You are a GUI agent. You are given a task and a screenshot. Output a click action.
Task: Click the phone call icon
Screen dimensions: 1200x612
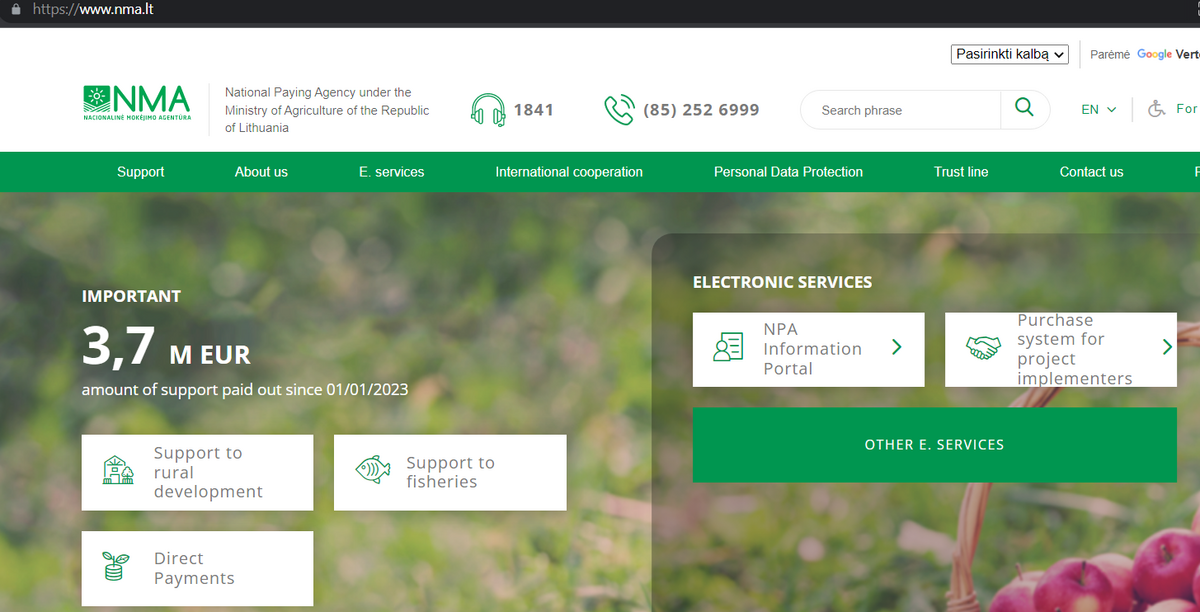click(619, 110)
